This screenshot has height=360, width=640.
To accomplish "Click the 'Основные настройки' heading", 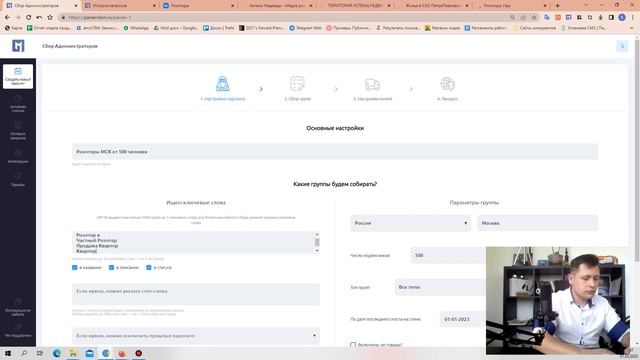I will pos(335,128).
